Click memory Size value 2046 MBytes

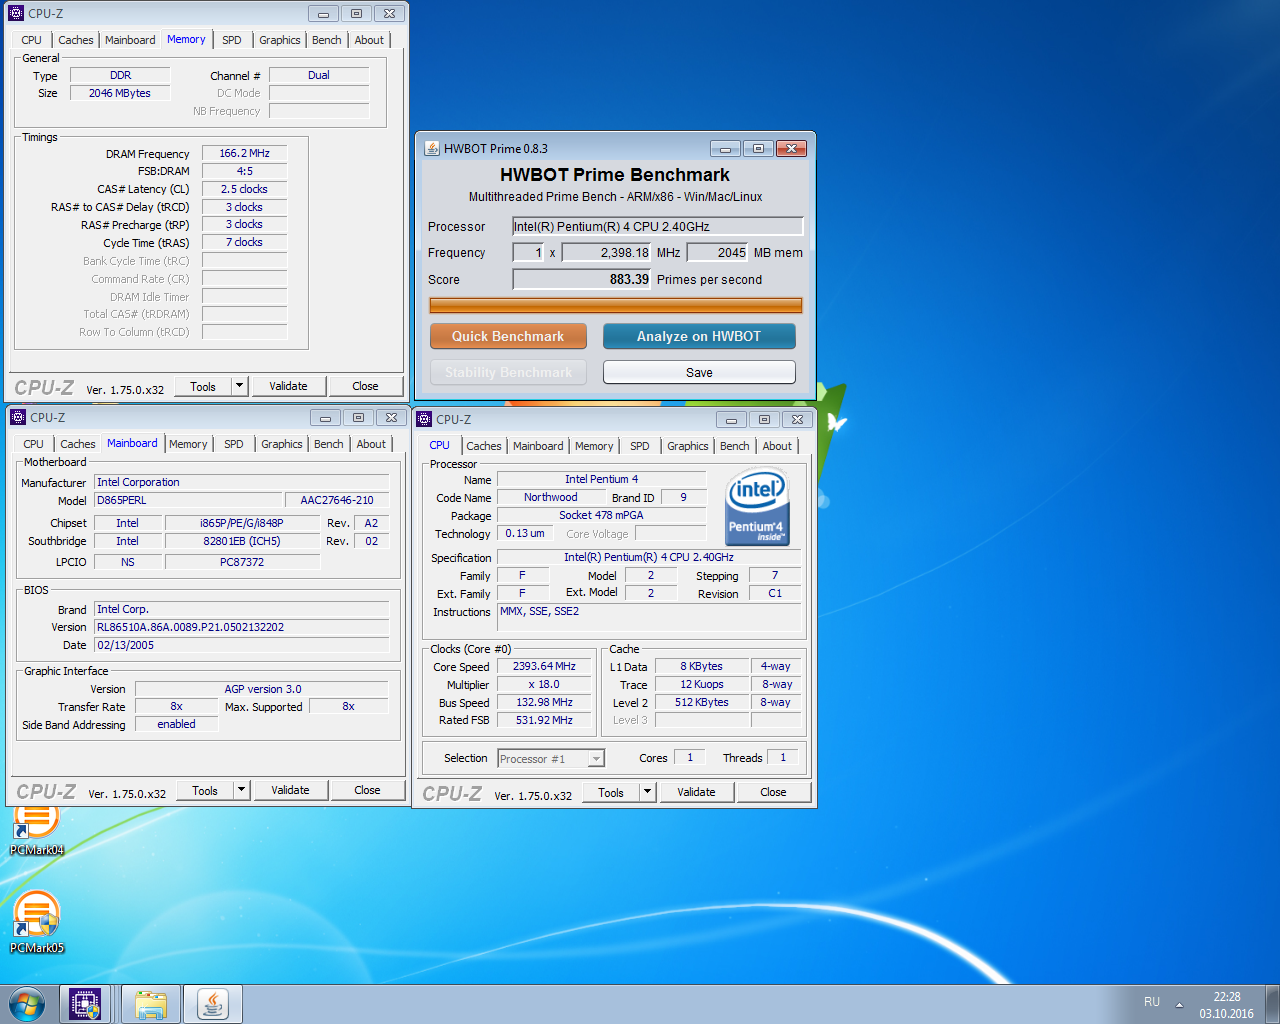(120, 93)
